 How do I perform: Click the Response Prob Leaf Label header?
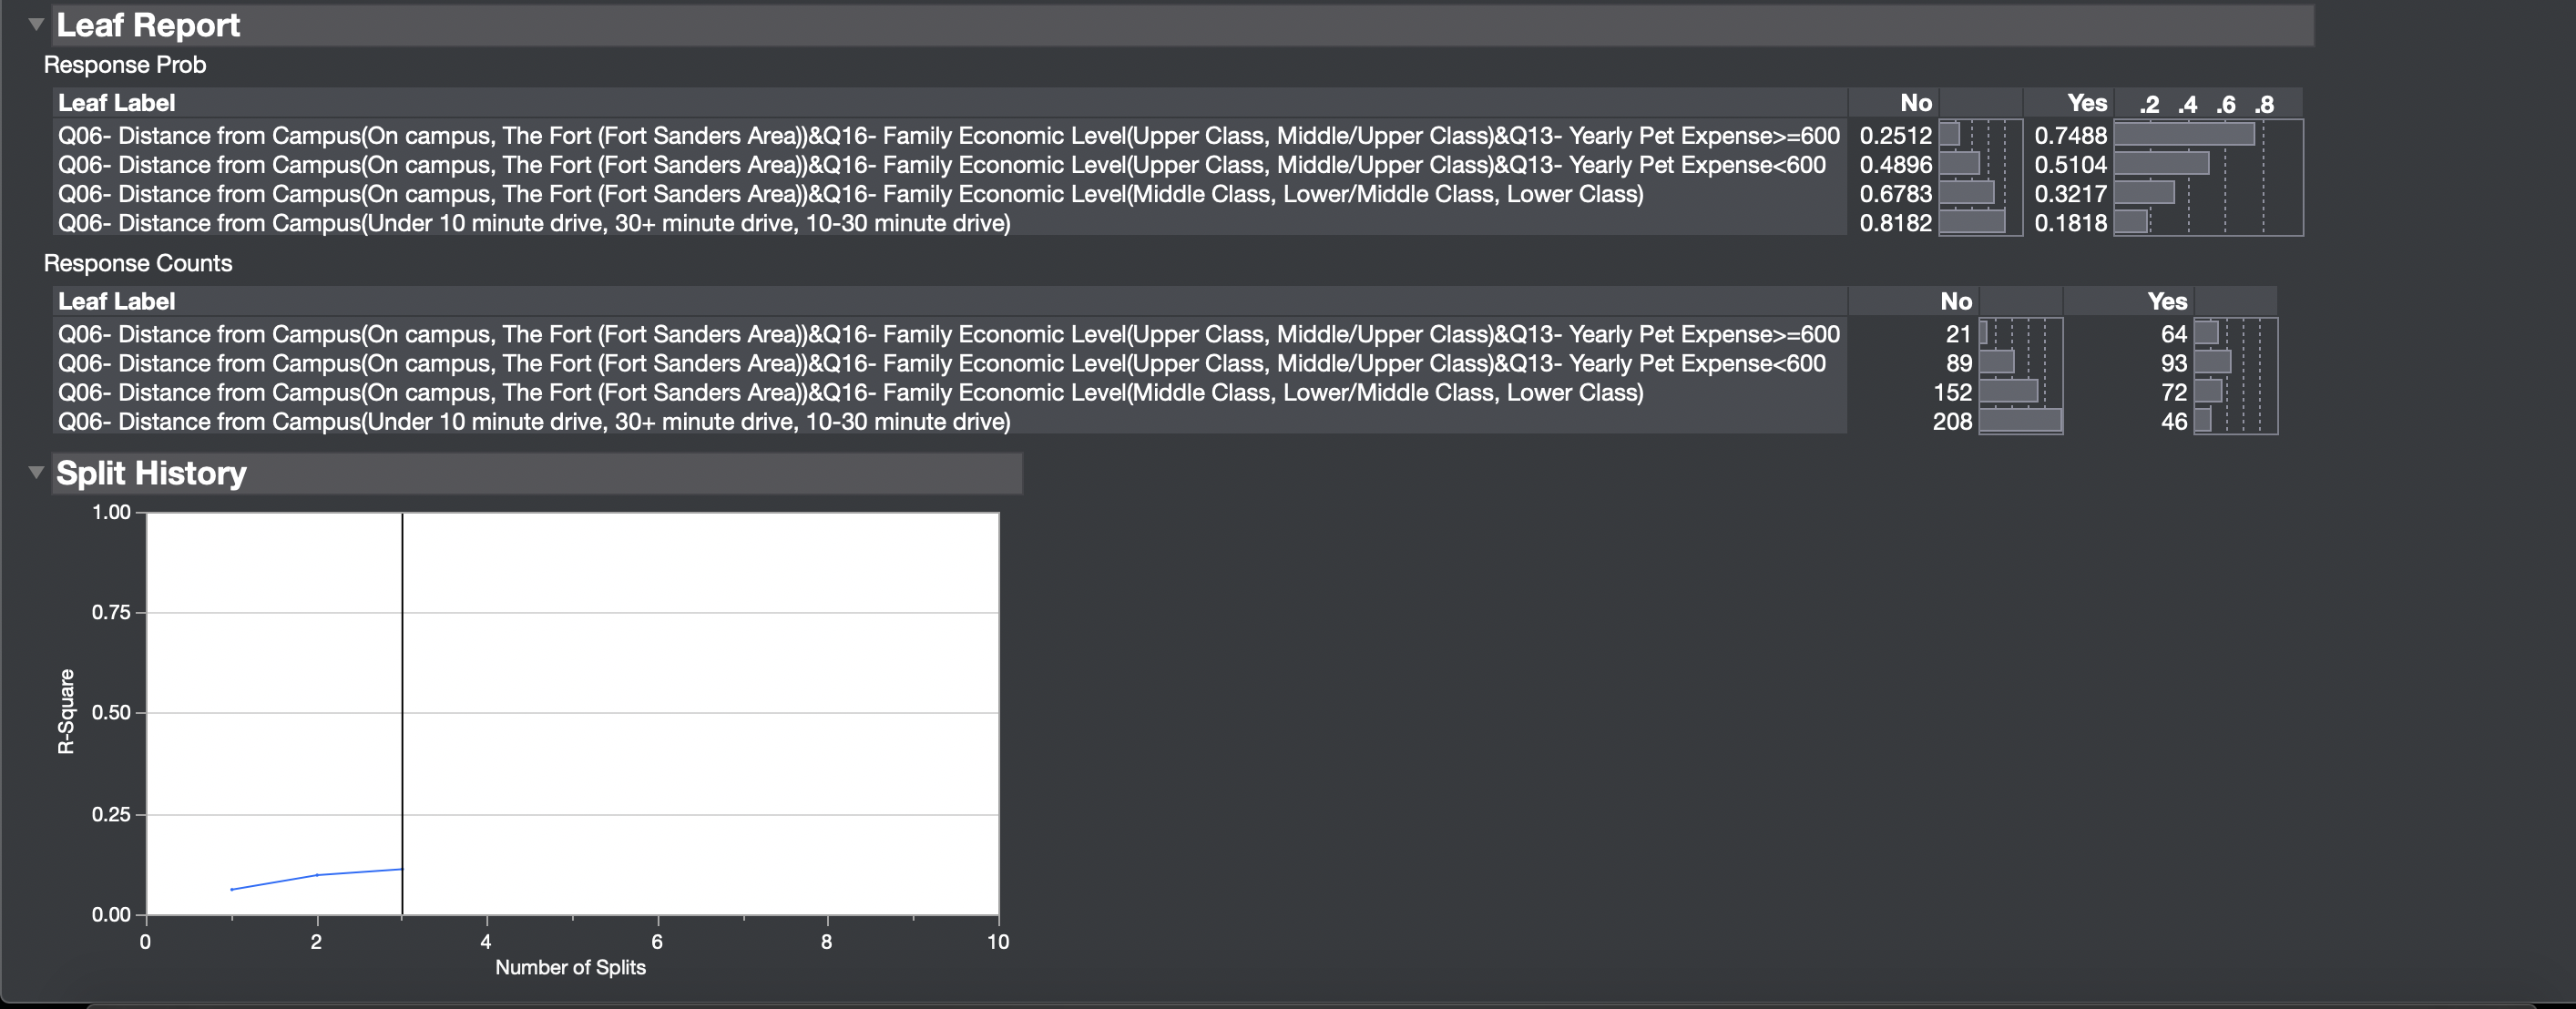[116, 103]
